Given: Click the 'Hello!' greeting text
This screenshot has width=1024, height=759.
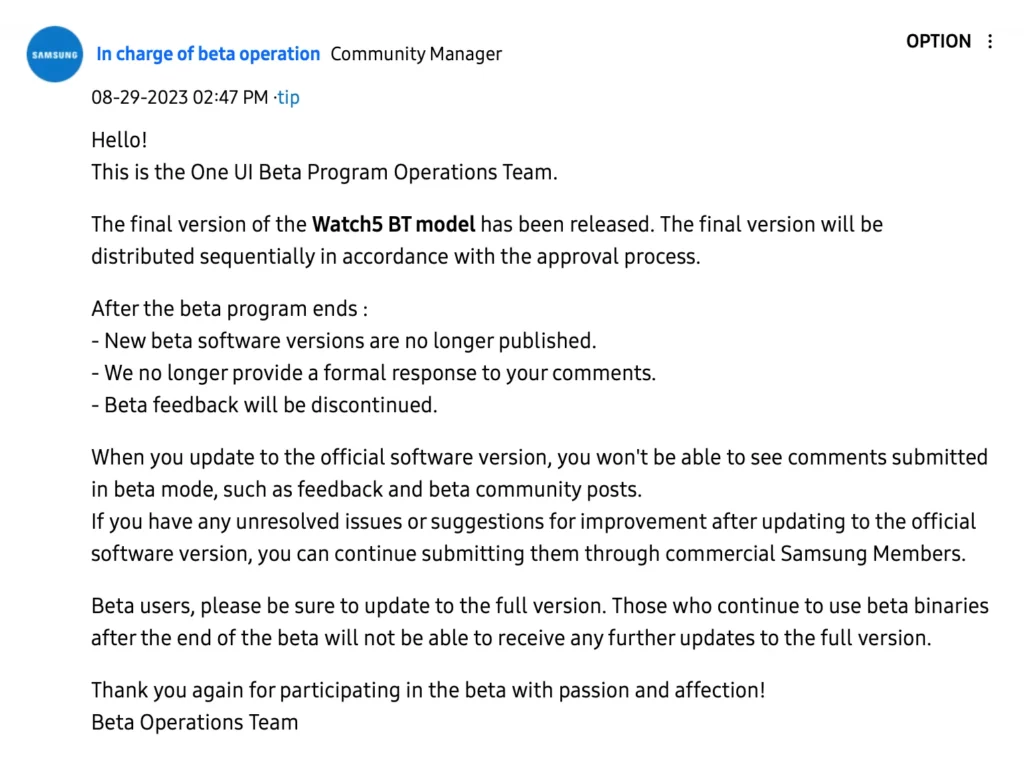Looking at the screenshot, I should tap(119, 140).
